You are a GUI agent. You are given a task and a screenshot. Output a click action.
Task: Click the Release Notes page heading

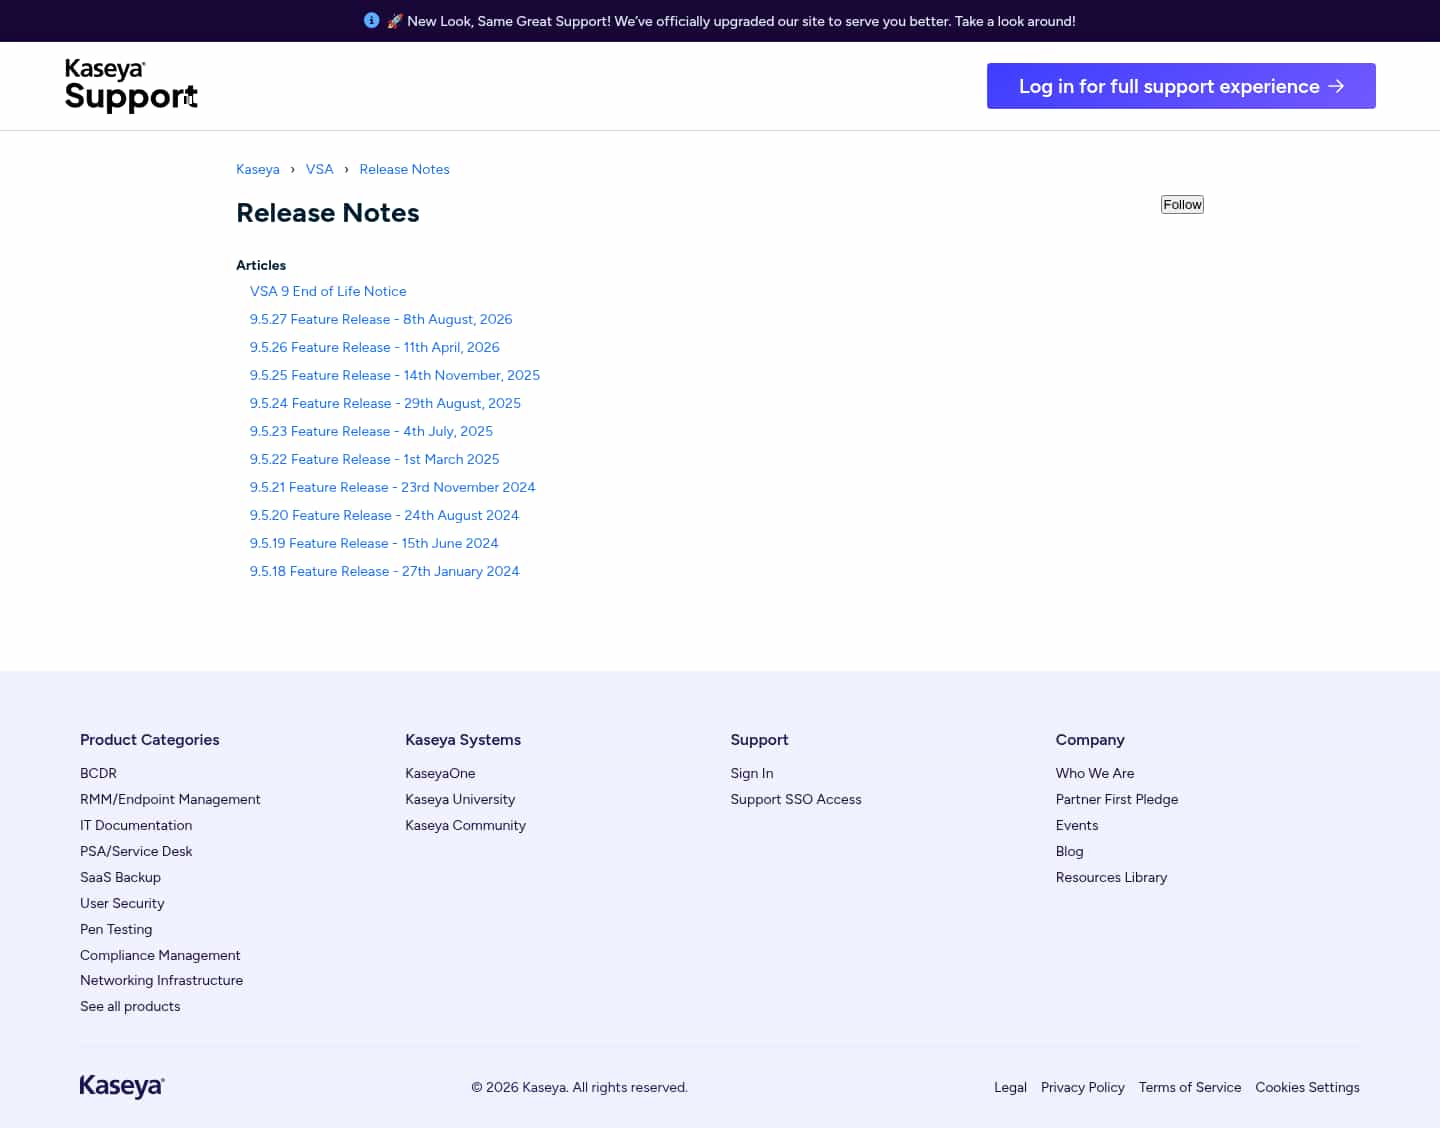click(328, 213)
